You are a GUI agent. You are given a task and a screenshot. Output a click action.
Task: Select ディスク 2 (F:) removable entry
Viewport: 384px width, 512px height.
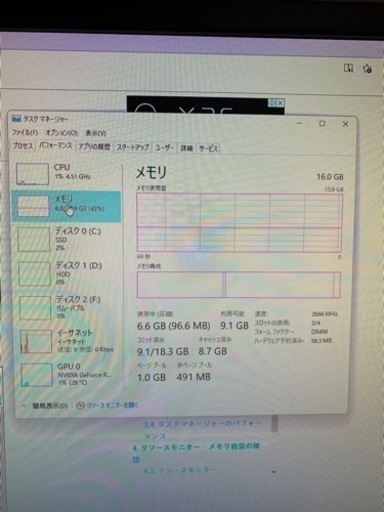[x=66, y=307]
